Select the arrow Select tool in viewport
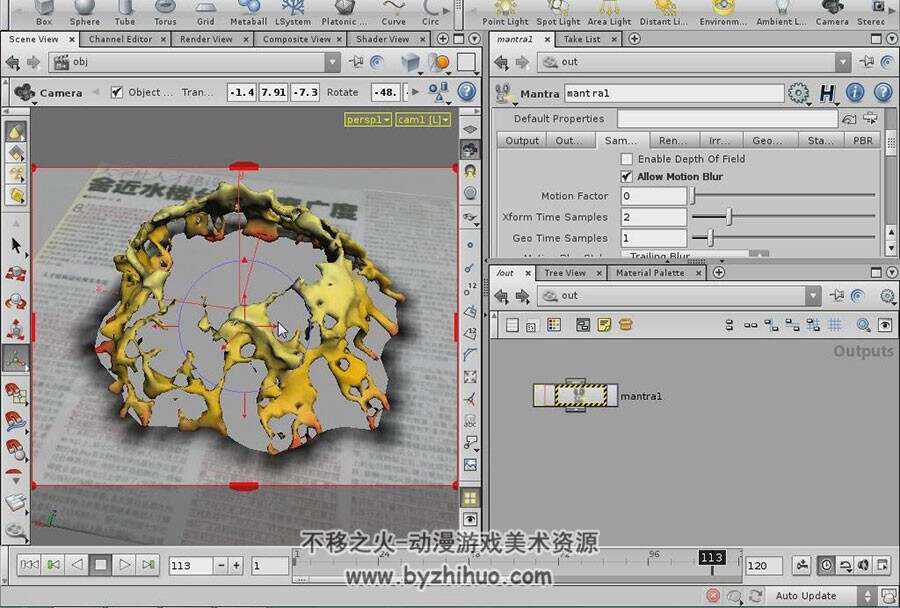The height and width of the screenshot is (608, 900). (x=16, y=246)
